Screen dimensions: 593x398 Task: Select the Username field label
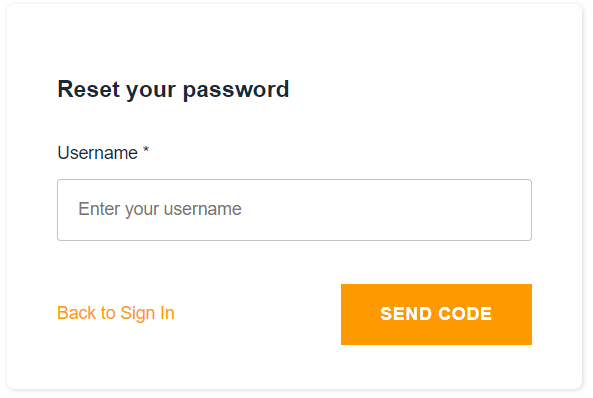click(98, 153)
